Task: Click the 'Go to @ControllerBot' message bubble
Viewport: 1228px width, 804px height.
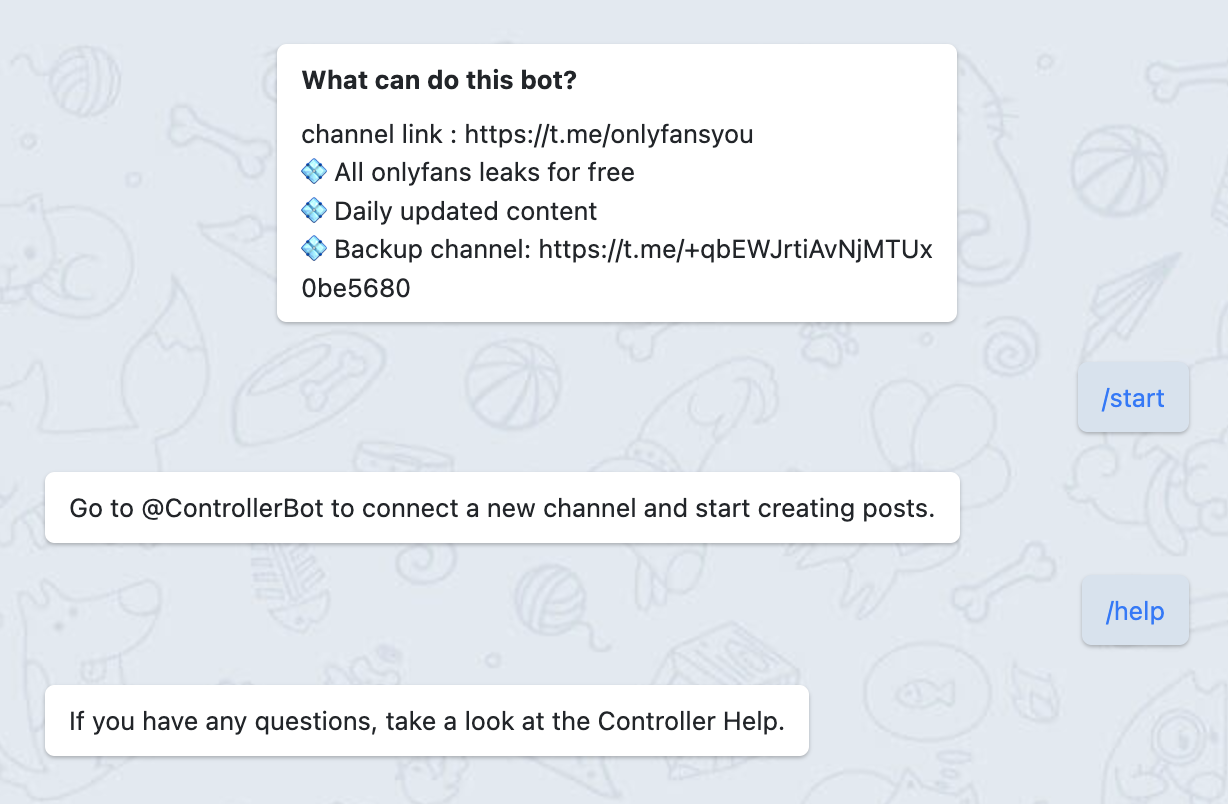Action: click(x=502, y=508)
